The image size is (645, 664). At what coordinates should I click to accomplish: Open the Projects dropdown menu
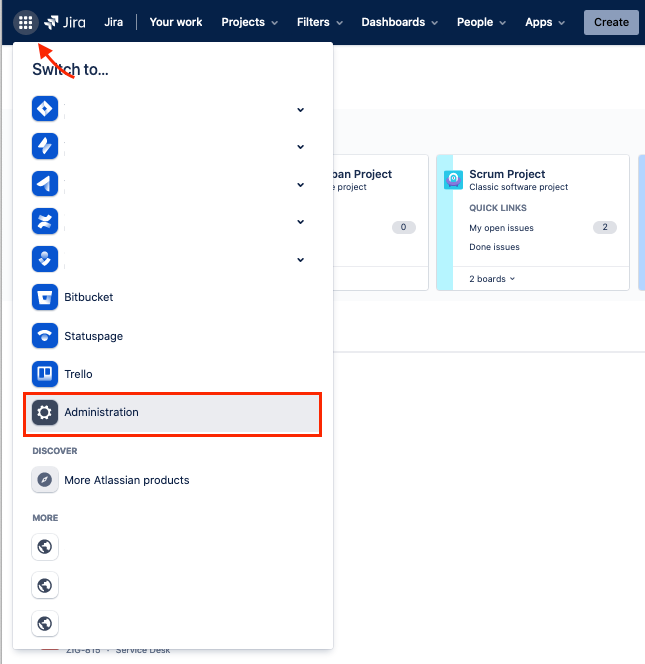tap(249, 22)
